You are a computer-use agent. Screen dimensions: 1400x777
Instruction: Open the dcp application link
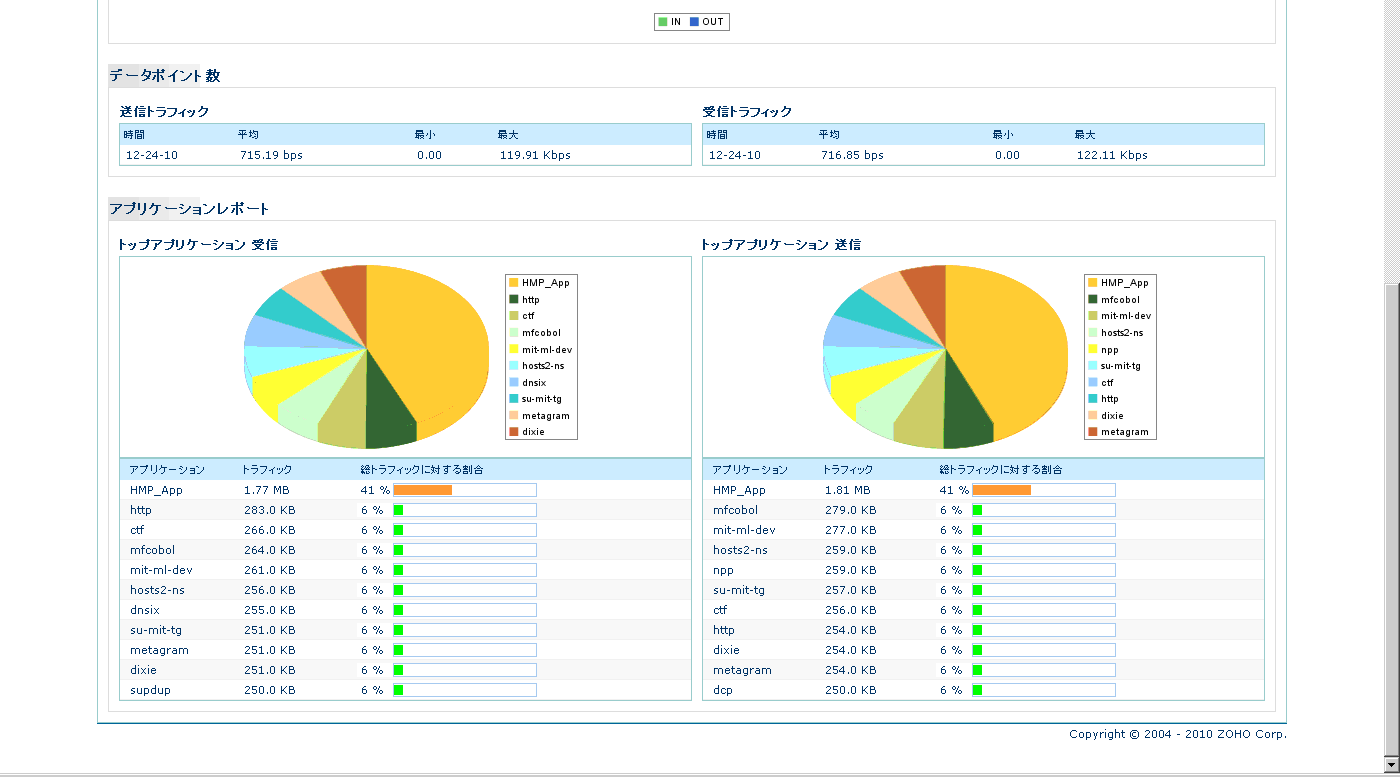tap(722, 690)
